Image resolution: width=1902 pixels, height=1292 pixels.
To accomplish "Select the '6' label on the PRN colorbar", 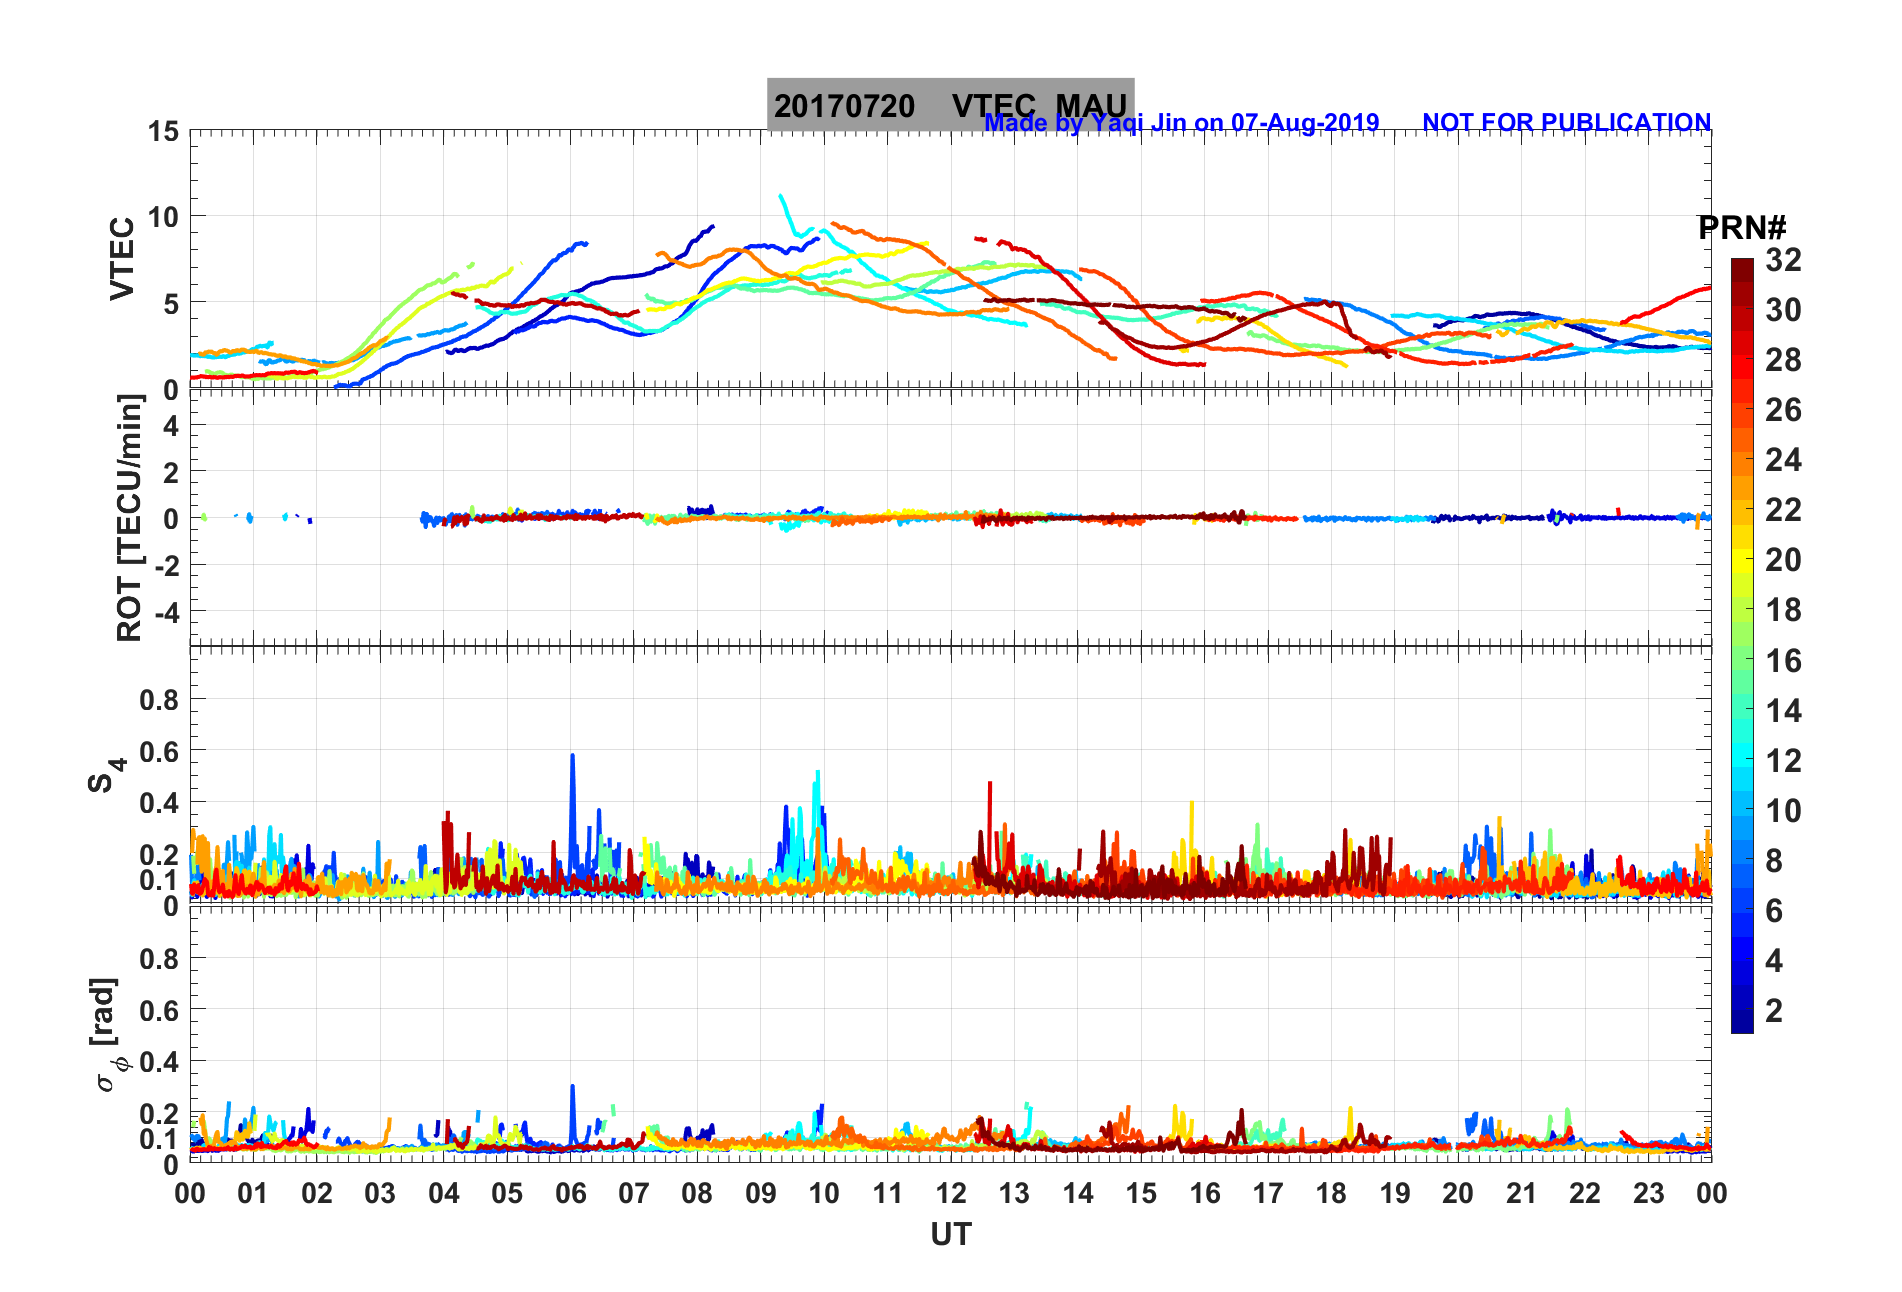I will [1774, 911].
